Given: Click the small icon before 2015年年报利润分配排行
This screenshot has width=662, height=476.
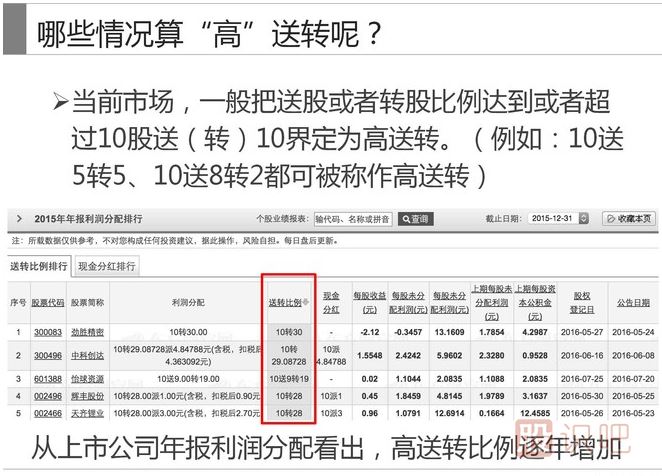Looking at the screenshot, I should pos(20,219).
